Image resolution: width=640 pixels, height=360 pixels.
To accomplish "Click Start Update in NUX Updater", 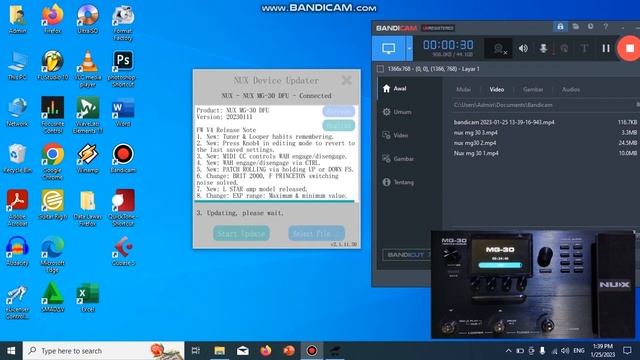I will click(x=241, y=233).
